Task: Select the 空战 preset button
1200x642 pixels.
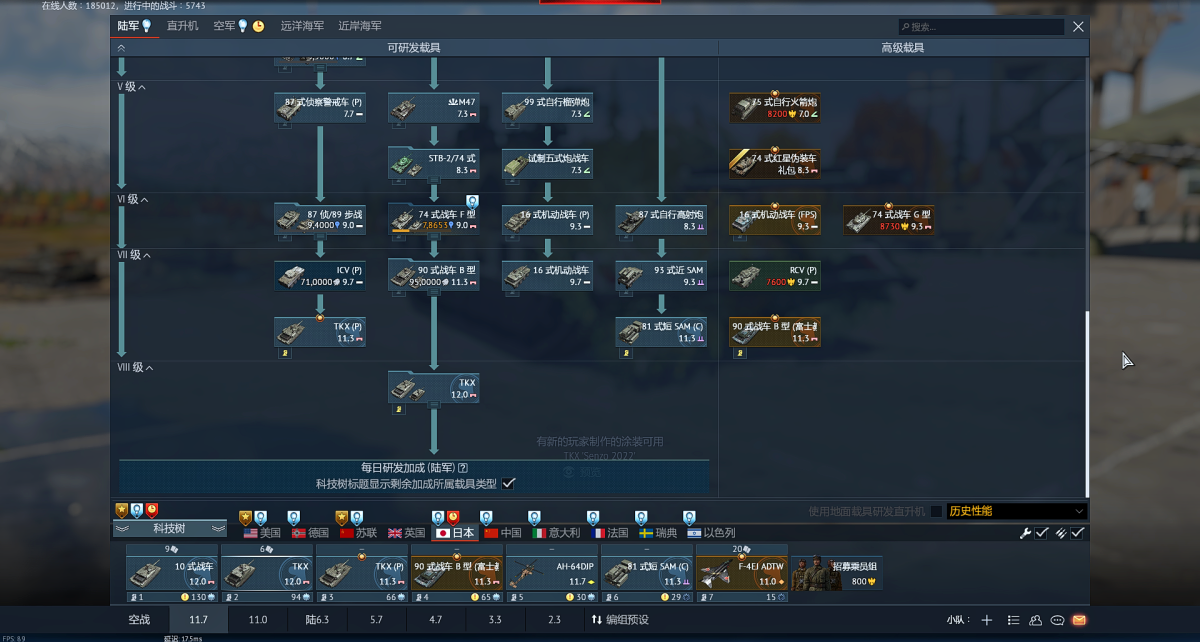Action: 139,620
